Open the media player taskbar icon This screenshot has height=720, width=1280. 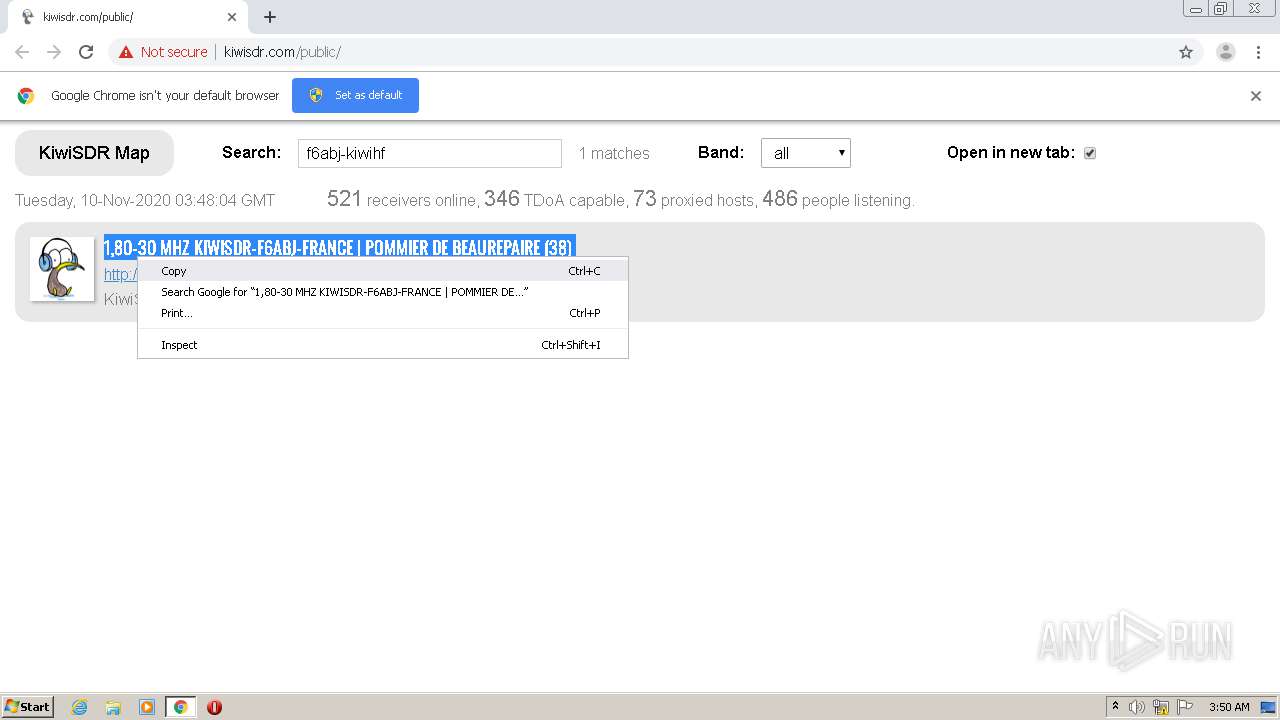coord(147,707)
